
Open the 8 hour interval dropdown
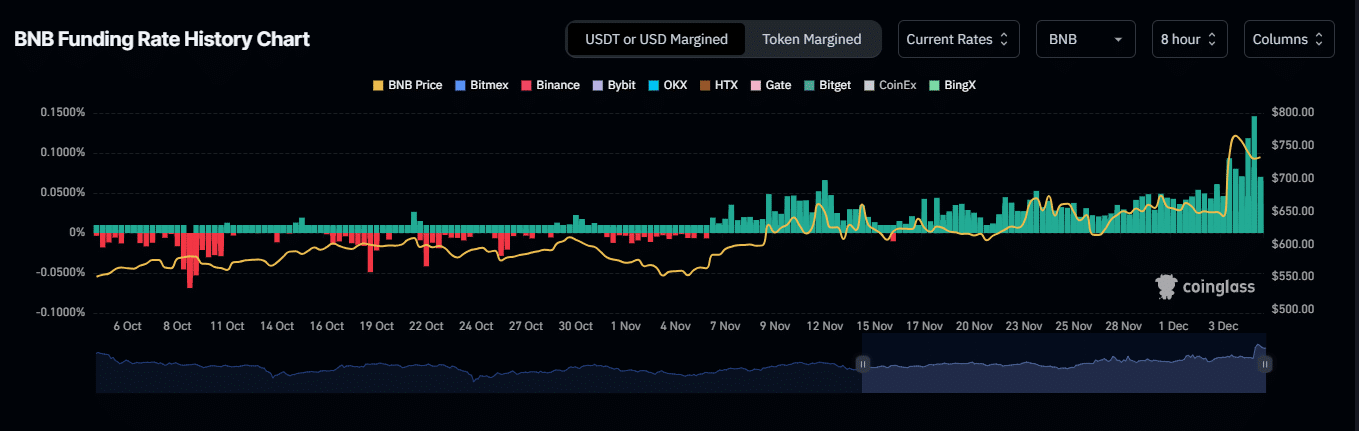click(x=1189, y=39)
